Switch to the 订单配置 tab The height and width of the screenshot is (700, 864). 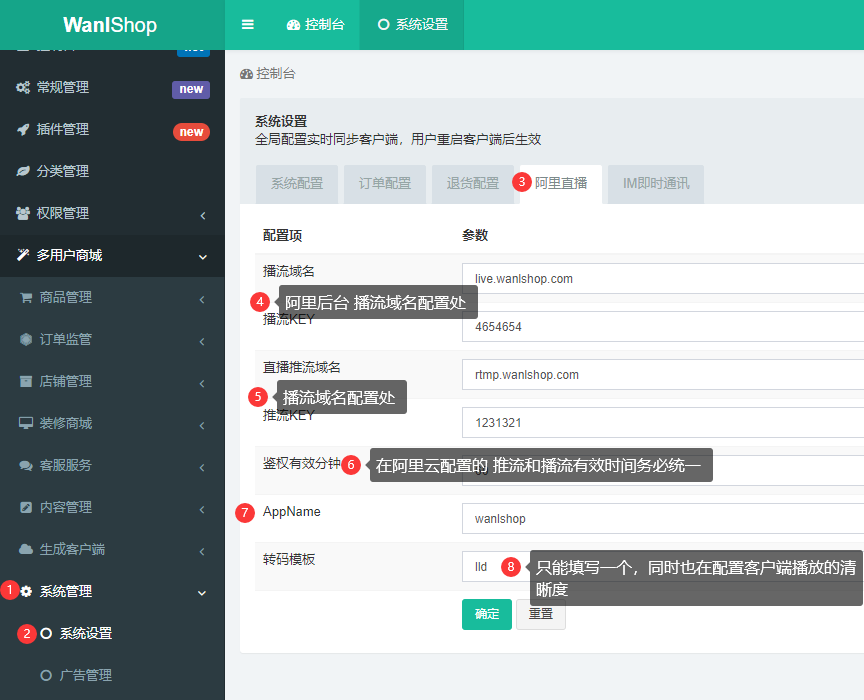[385, 184]
